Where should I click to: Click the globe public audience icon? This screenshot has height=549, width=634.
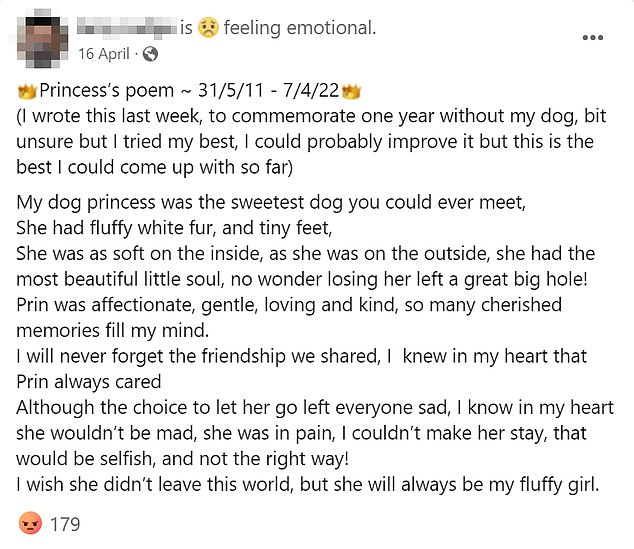(x=150, y=53)
